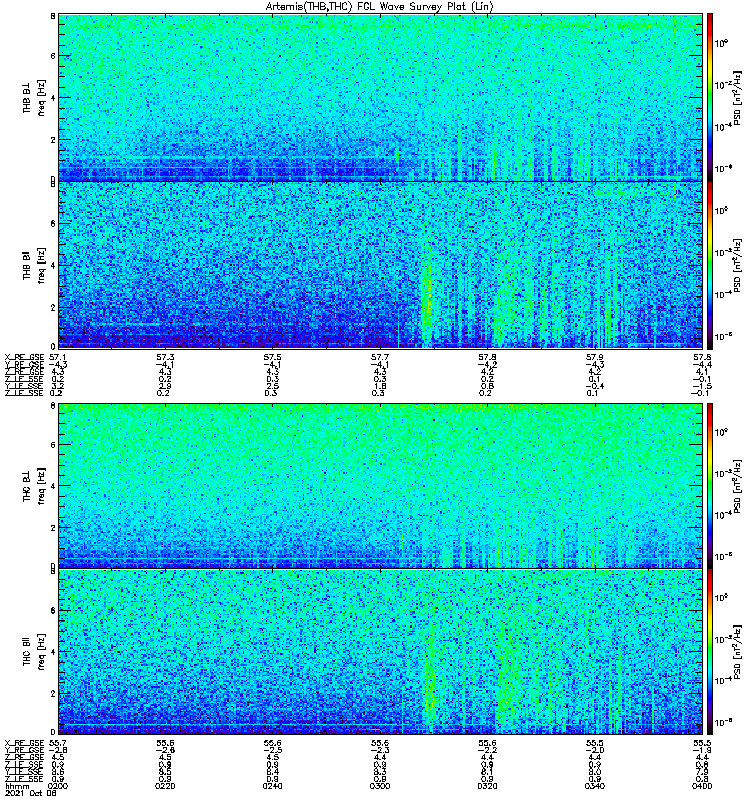Click the THB X position value "57.1"
Viewport: 750px width, 800px height.
coord(57,357)
